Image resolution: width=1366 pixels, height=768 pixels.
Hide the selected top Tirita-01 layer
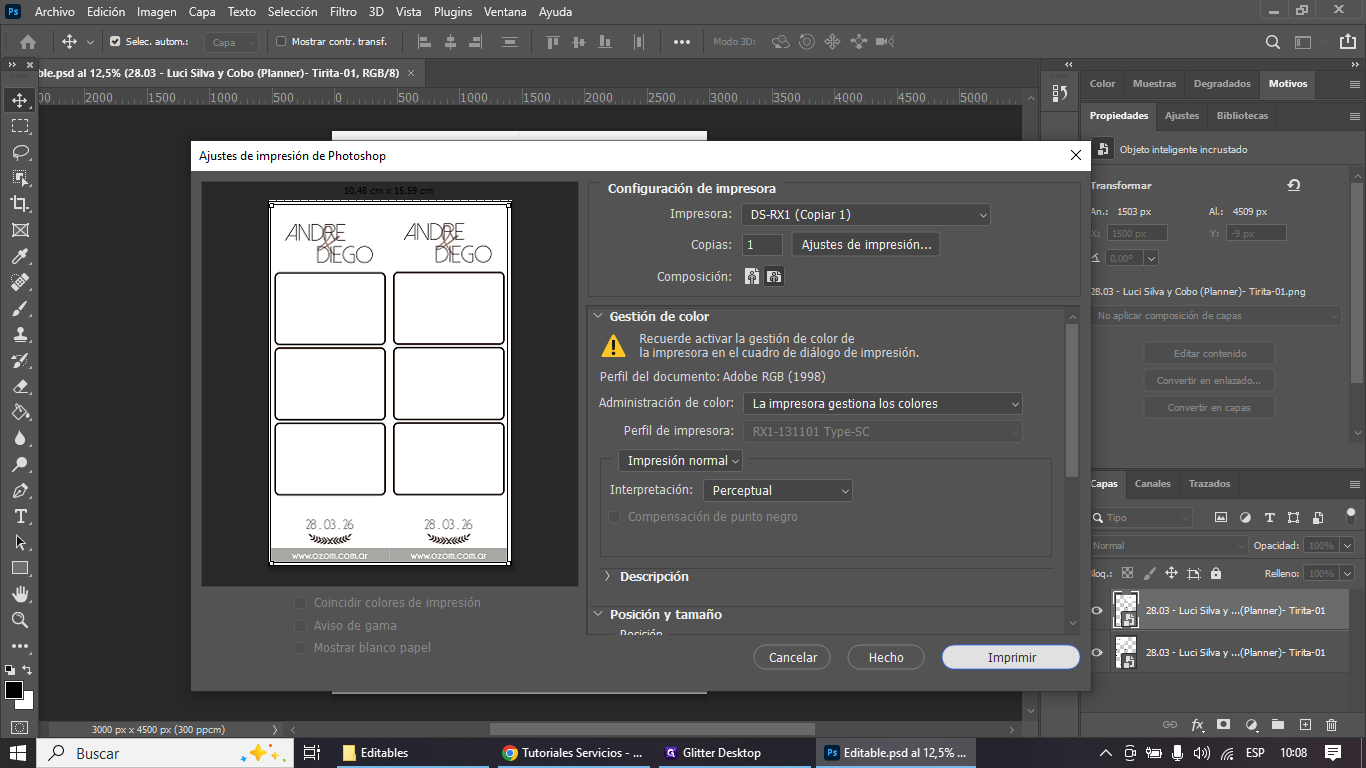pyautogui.click(x=1097, y=610)
